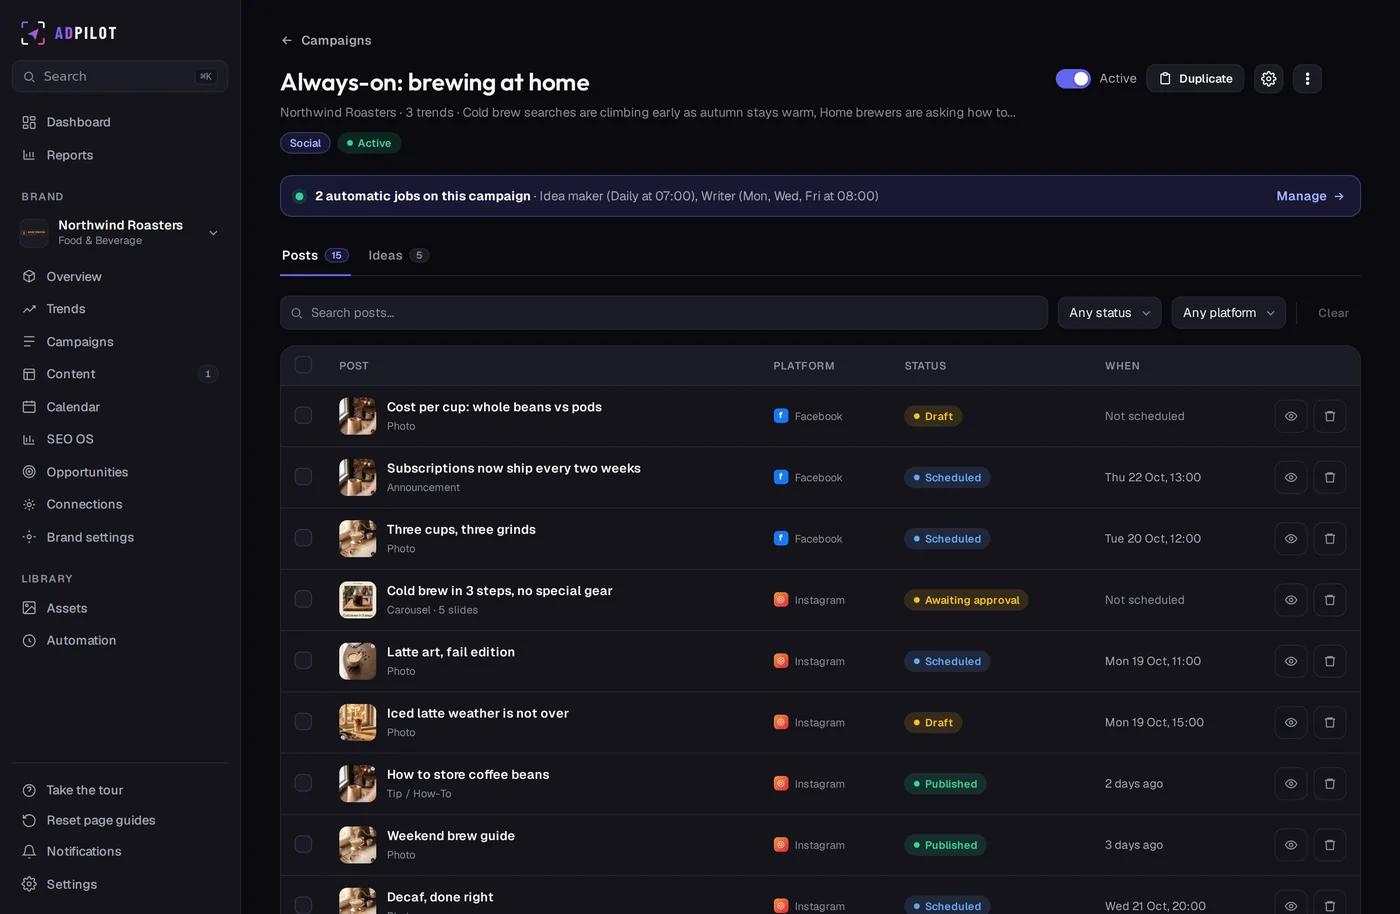Go to Trends in sidebar

120,309
